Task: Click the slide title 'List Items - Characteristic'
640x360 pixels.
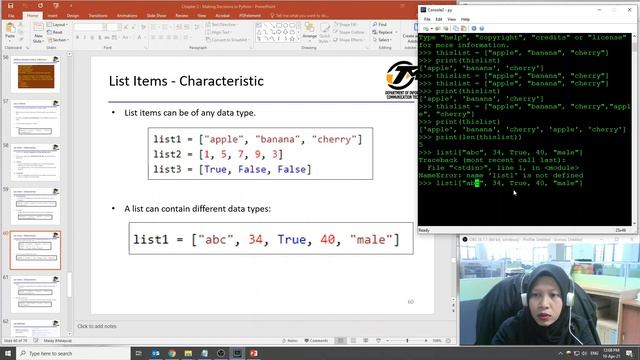Action: point(186,81)
